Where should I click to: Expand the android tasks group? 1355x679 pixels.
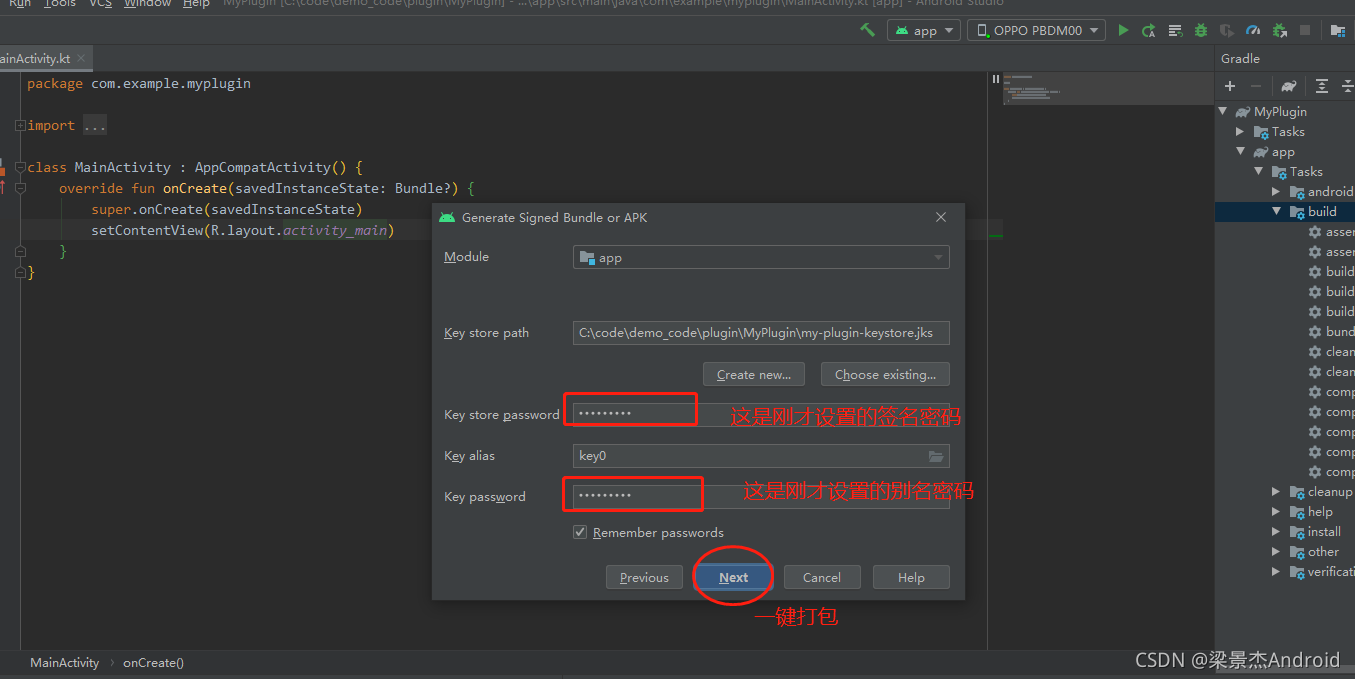coord(1276,192)
